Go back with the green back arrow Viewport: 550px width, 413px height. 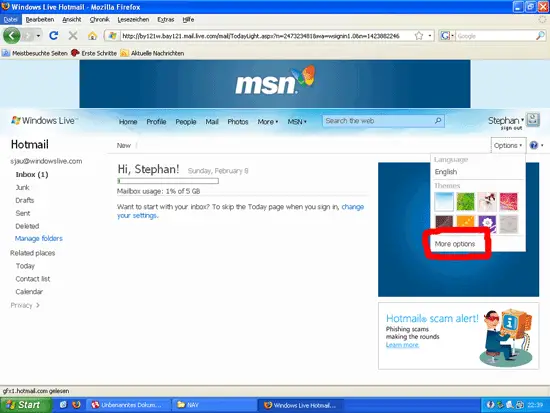(x=11, y=35)
